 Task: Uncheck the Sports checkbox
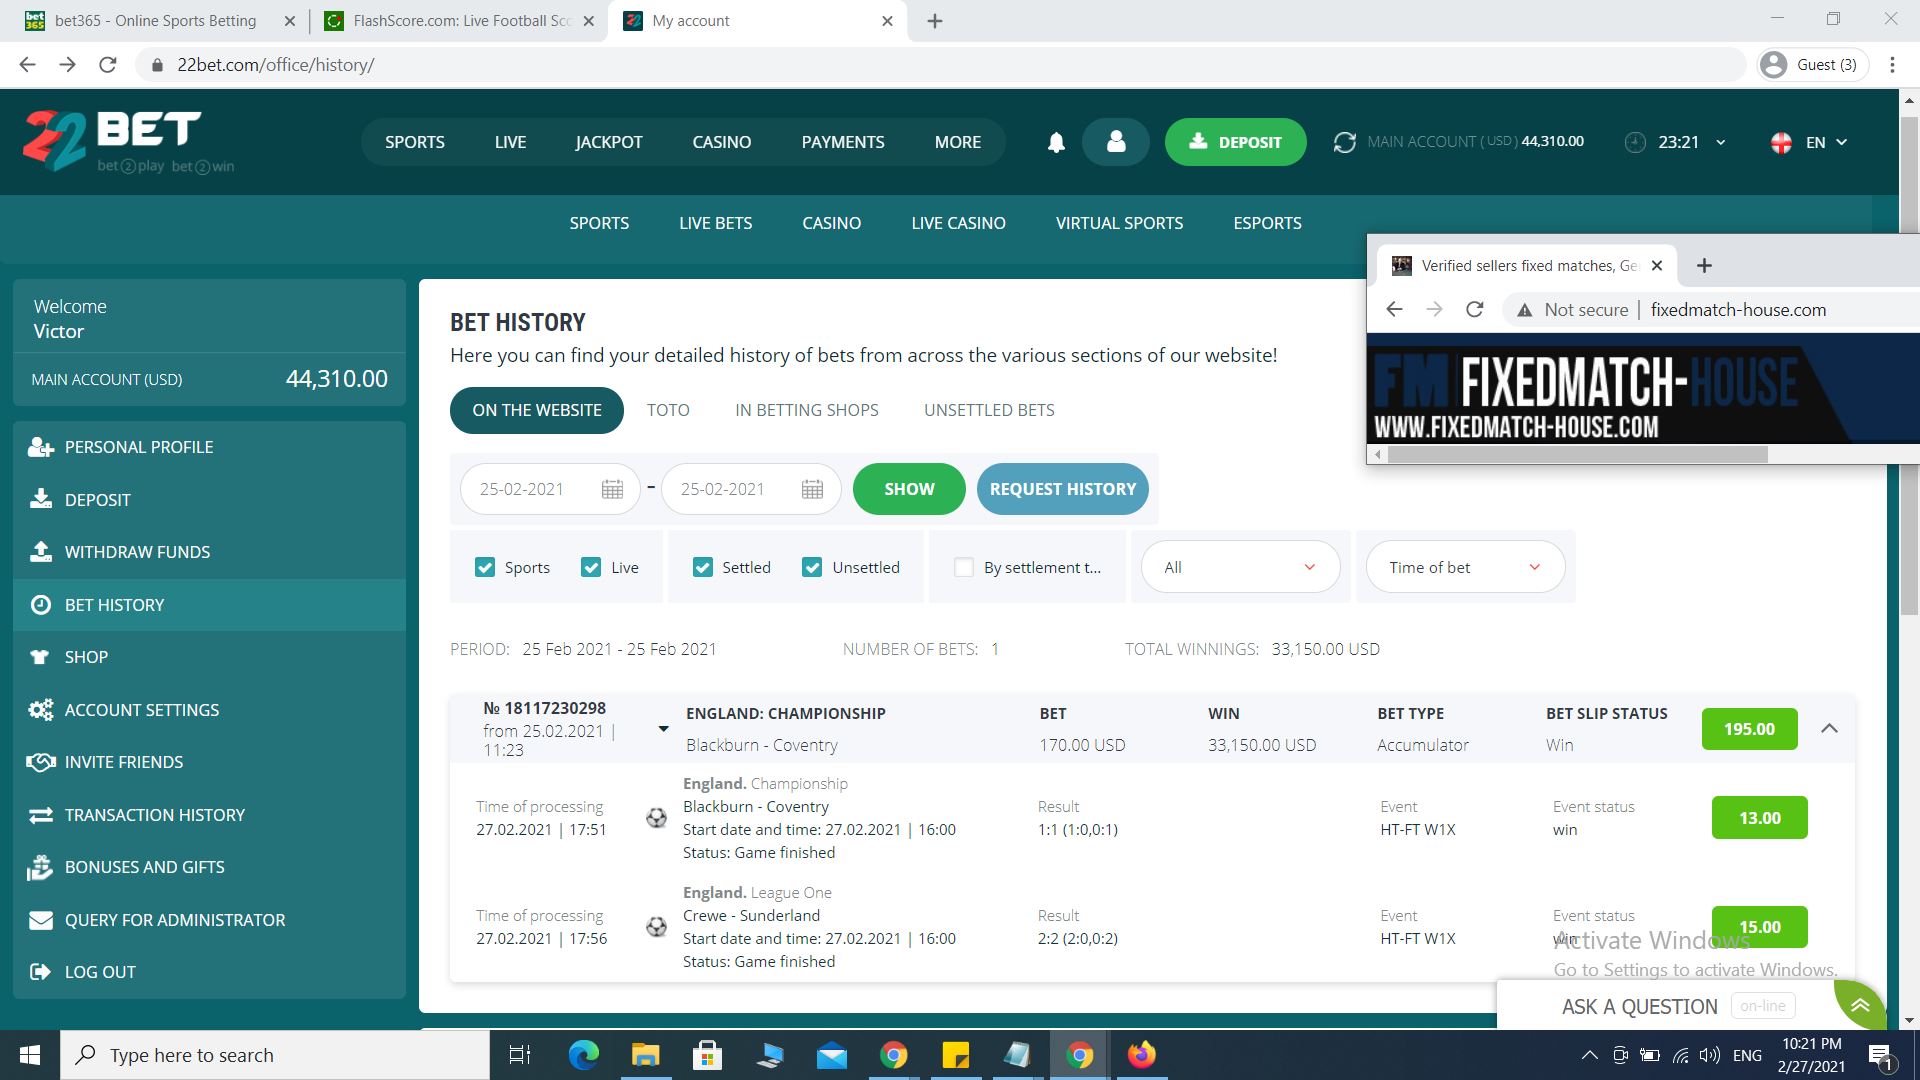(x=485, y=568)
